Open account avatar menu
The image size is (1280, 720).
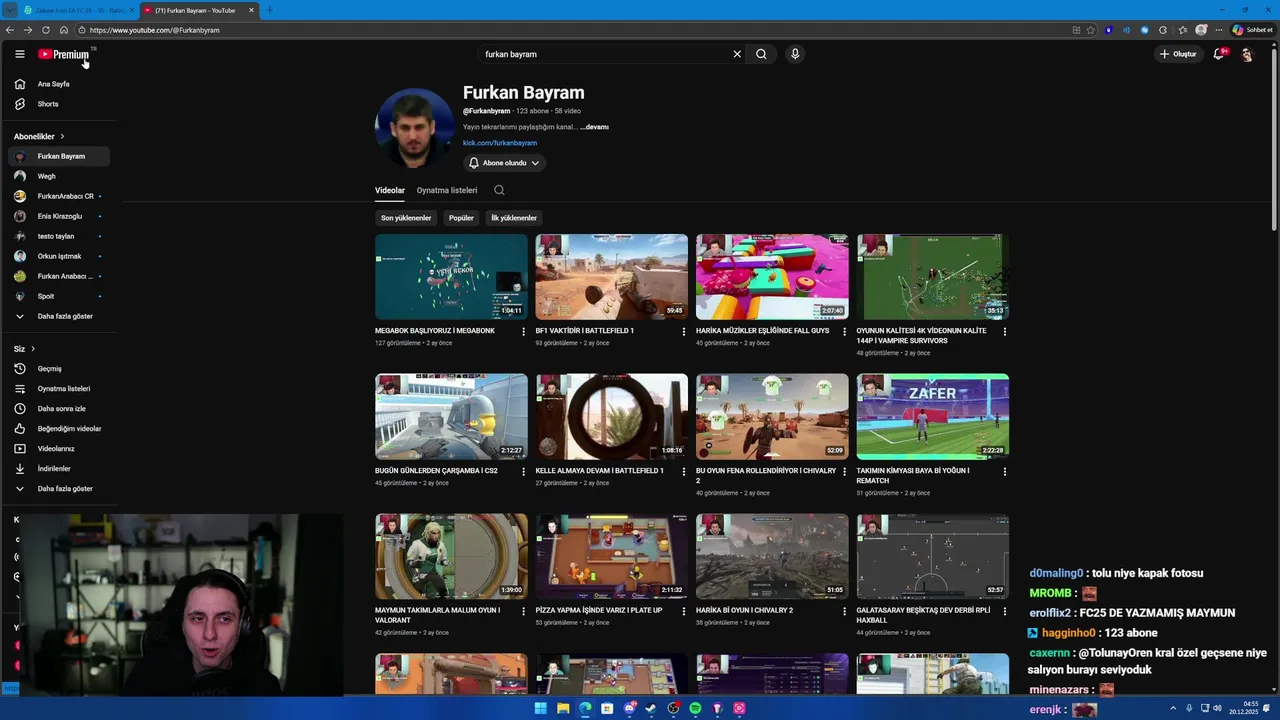click(x=1246, y=54)
